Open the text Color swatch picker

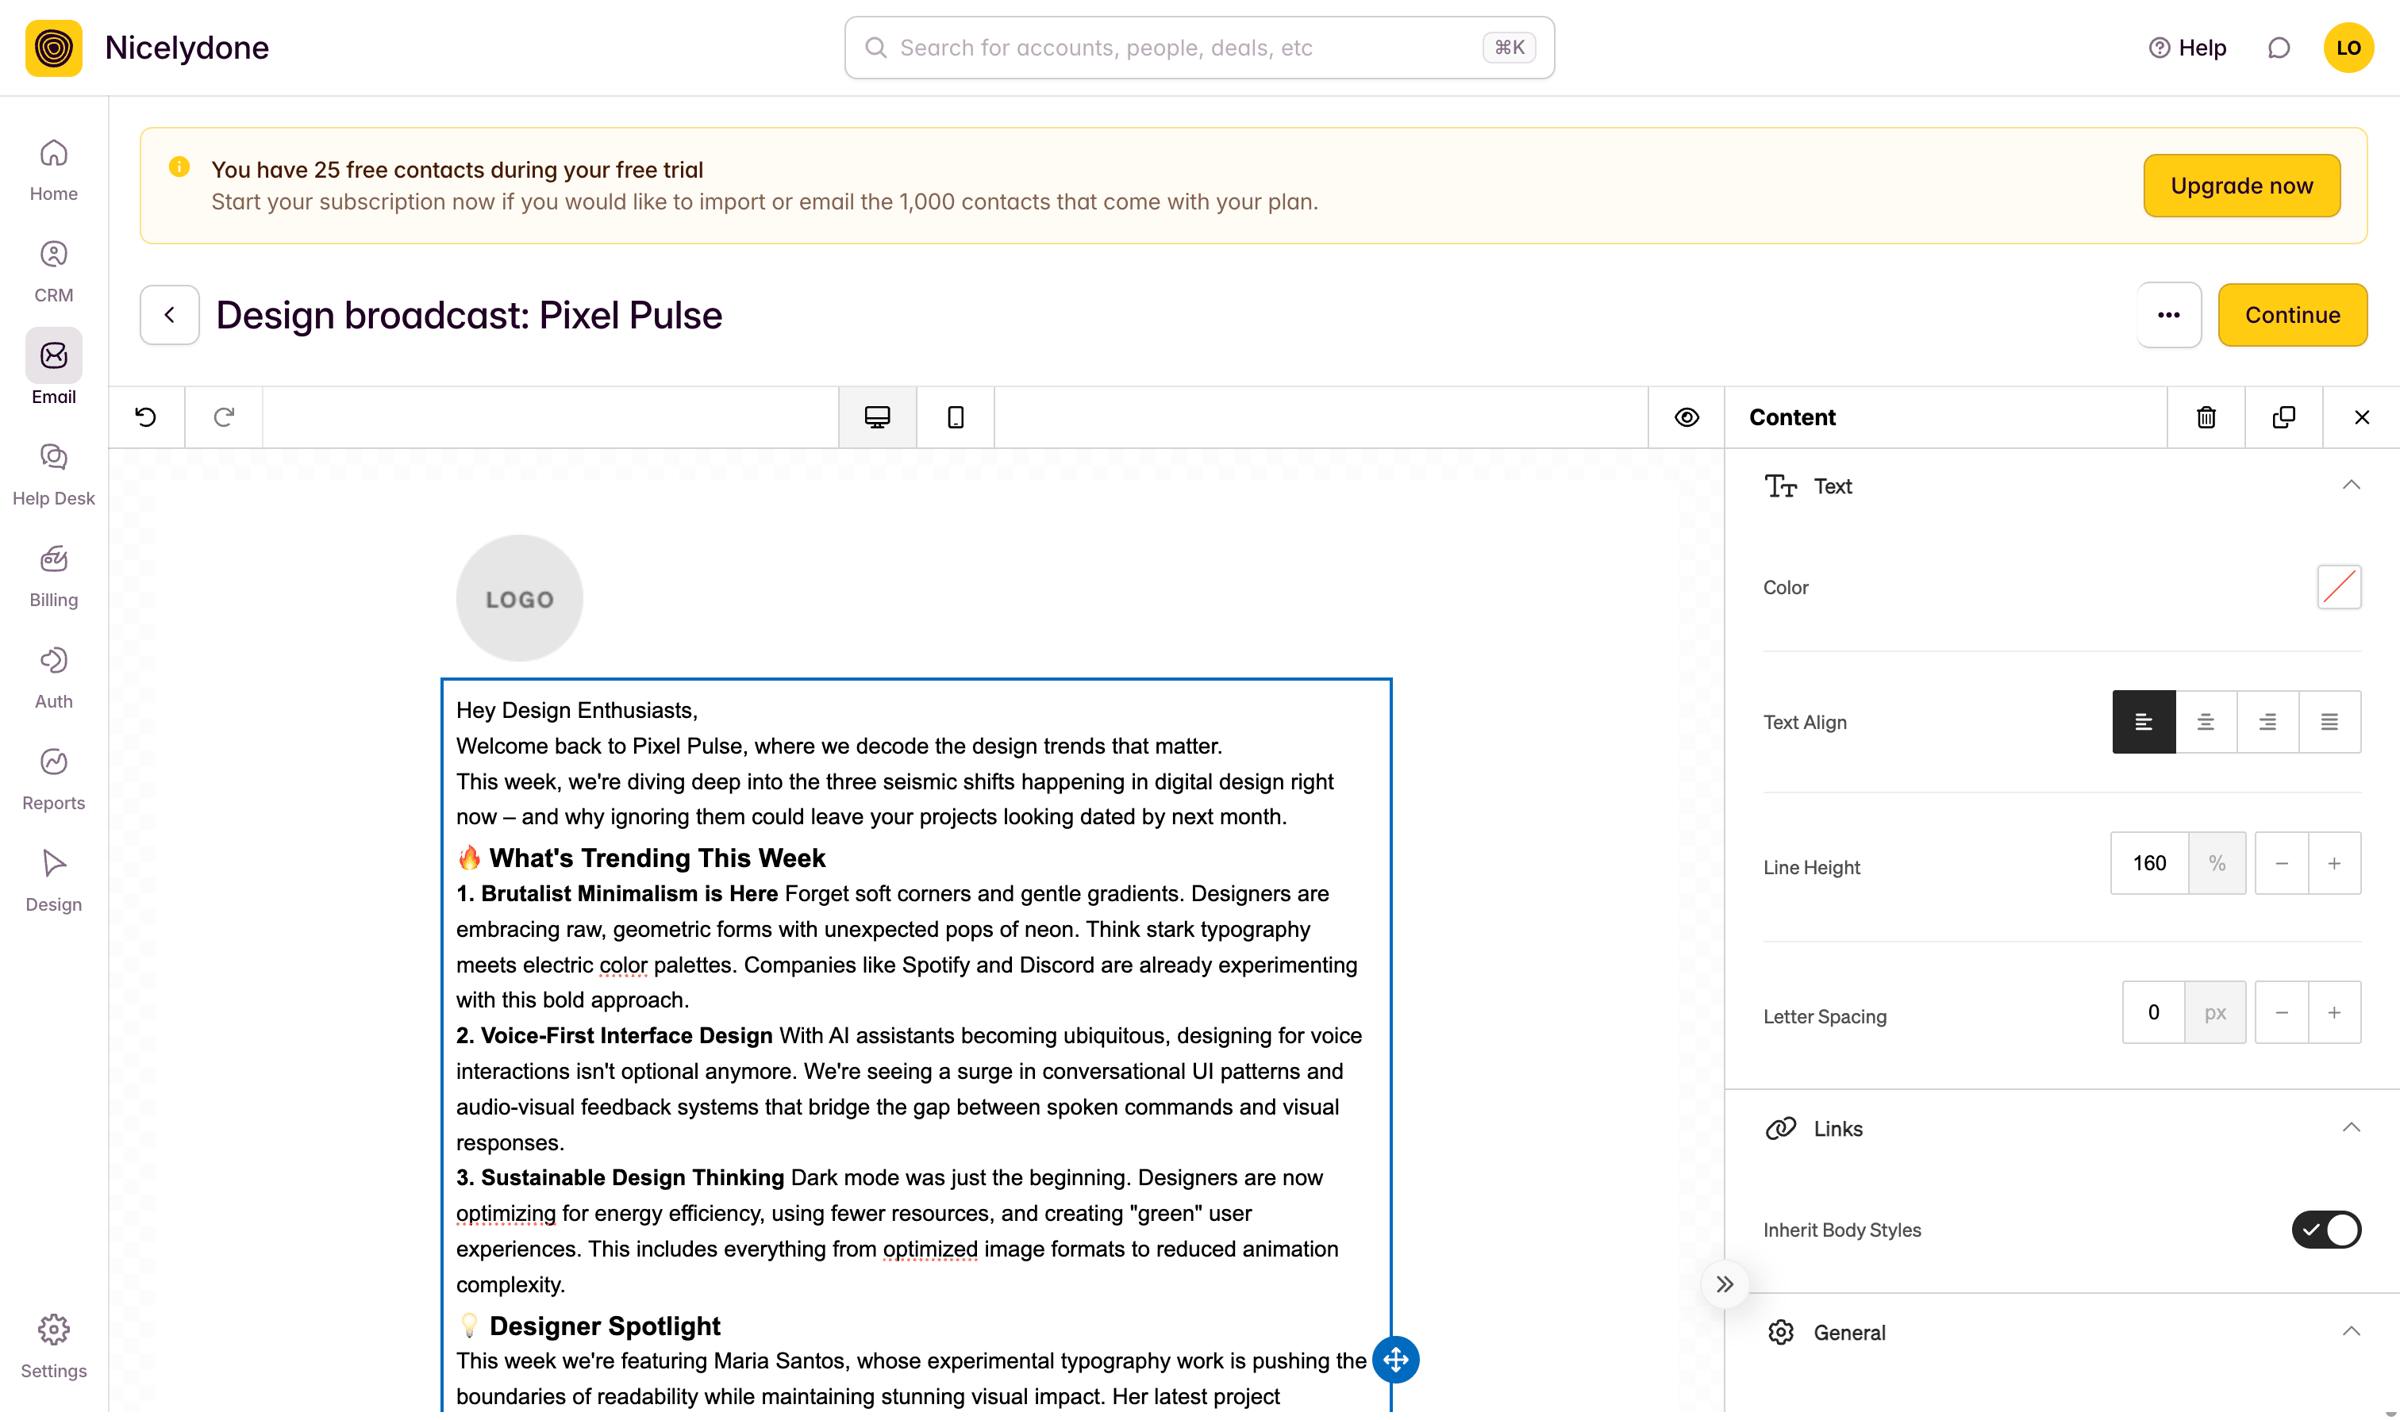click(x=2339, y=587)
